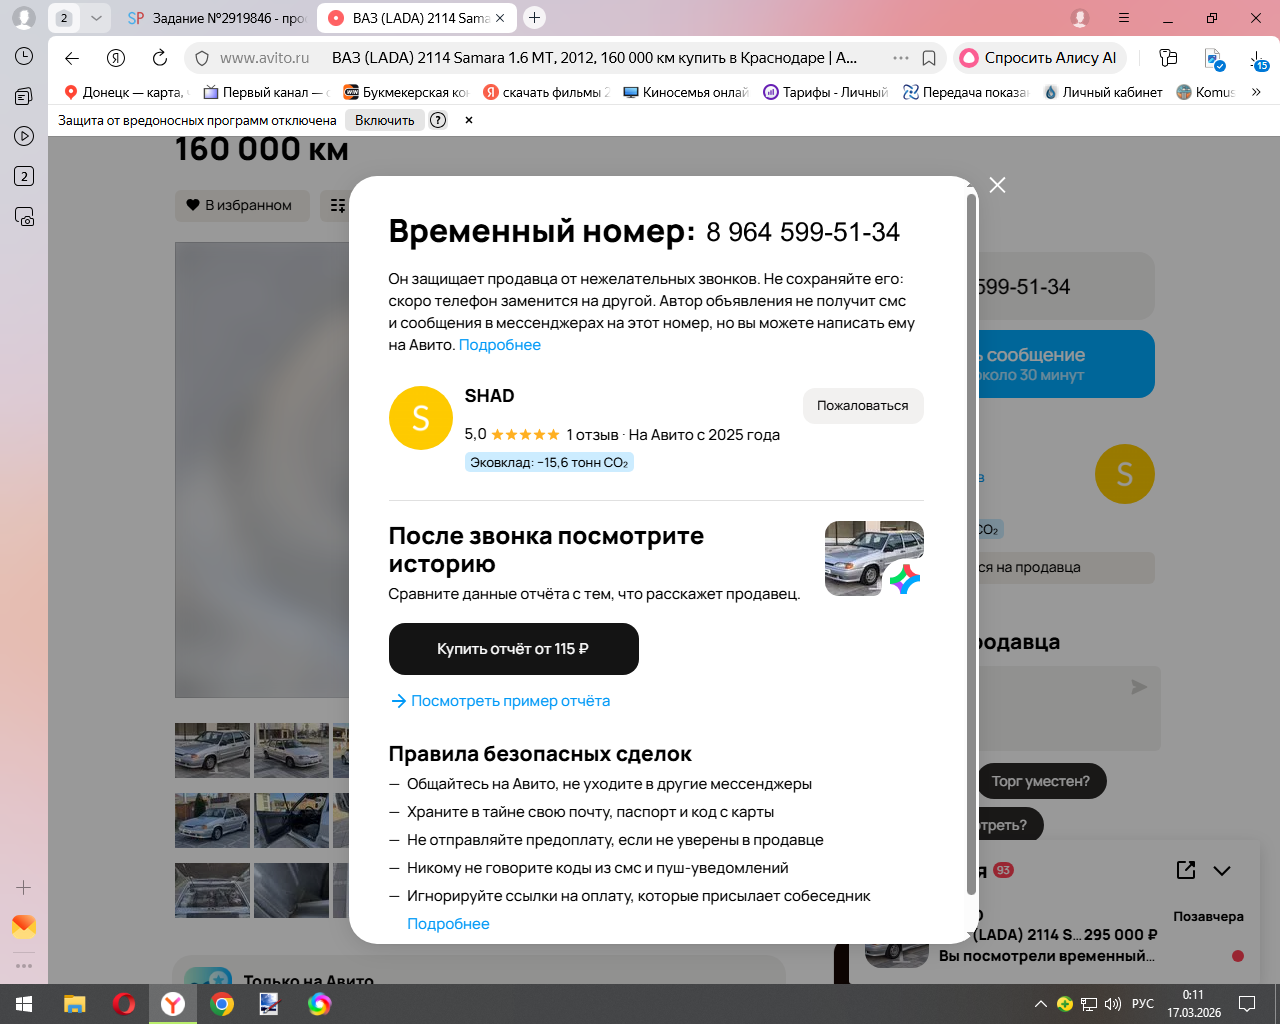Open the Первый канал bookmark
Image resolution: width=1280 pixels, height=1024 pixels.
coord(266,92)
